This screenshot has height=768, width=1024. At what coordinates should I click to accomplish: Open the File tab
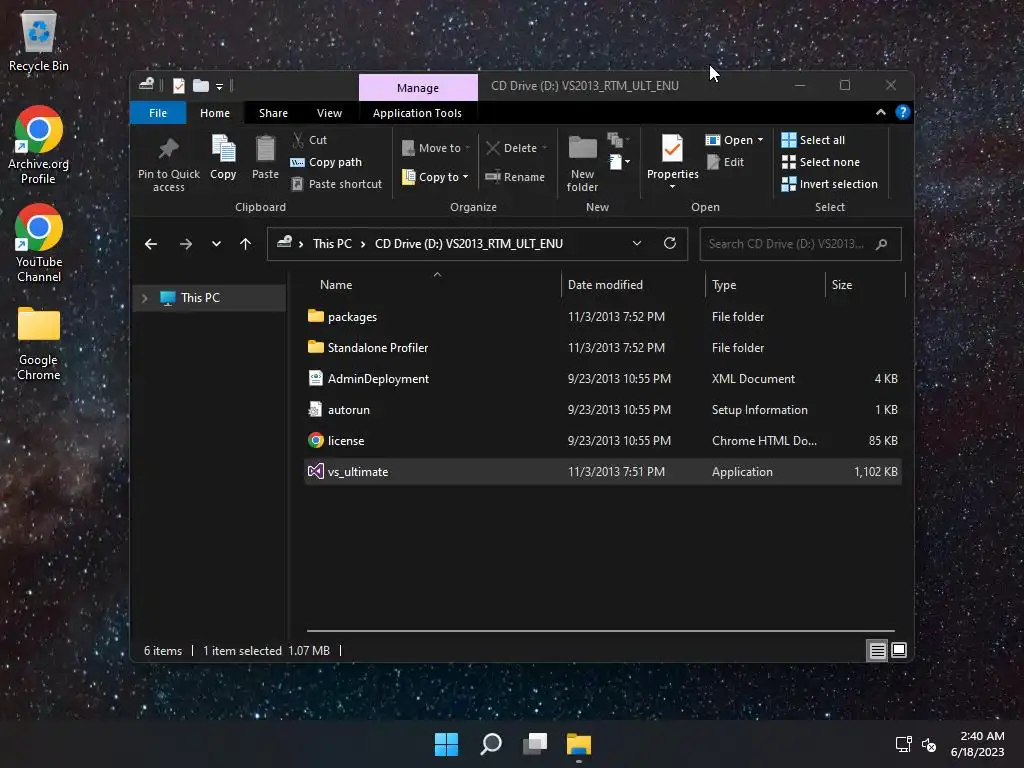click(x=158, y=113)
